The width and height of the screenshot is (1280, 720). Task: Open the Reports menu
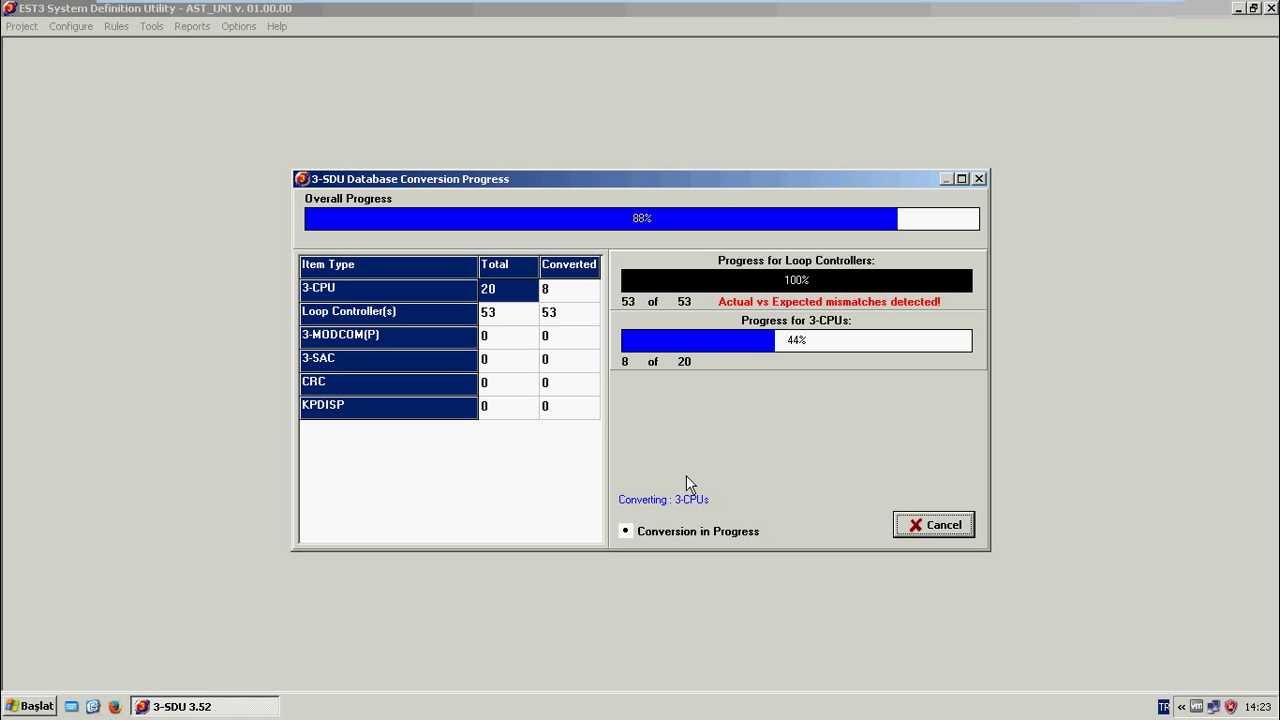click(x=192, y=26)
